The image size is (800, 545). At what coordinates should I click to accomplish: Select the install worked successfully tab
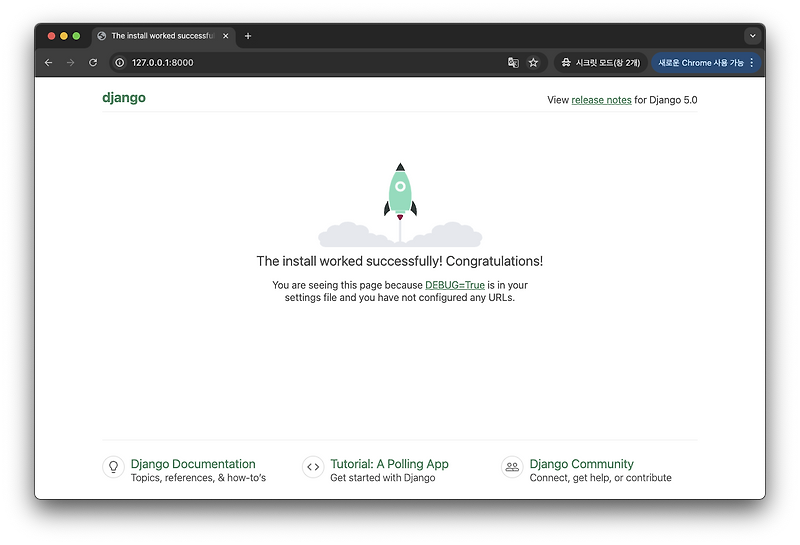pyautogui.click(x=163, y=36)
